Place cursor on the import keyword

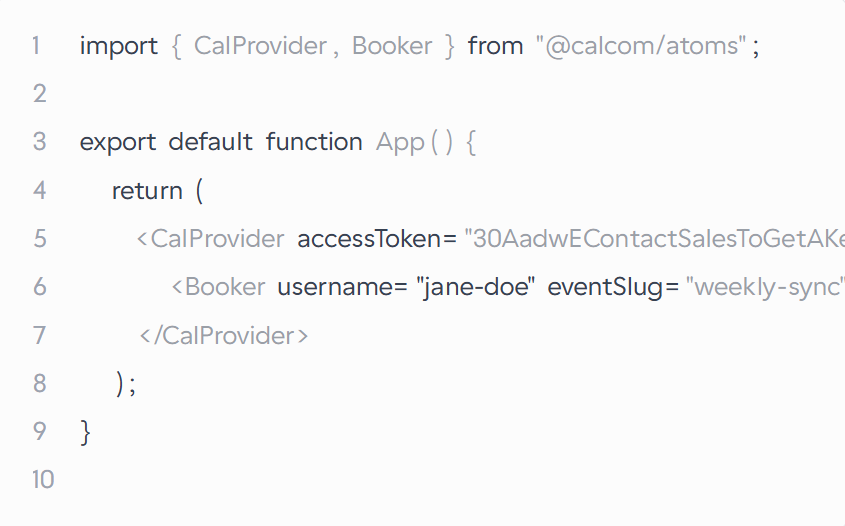coord(119,46)
